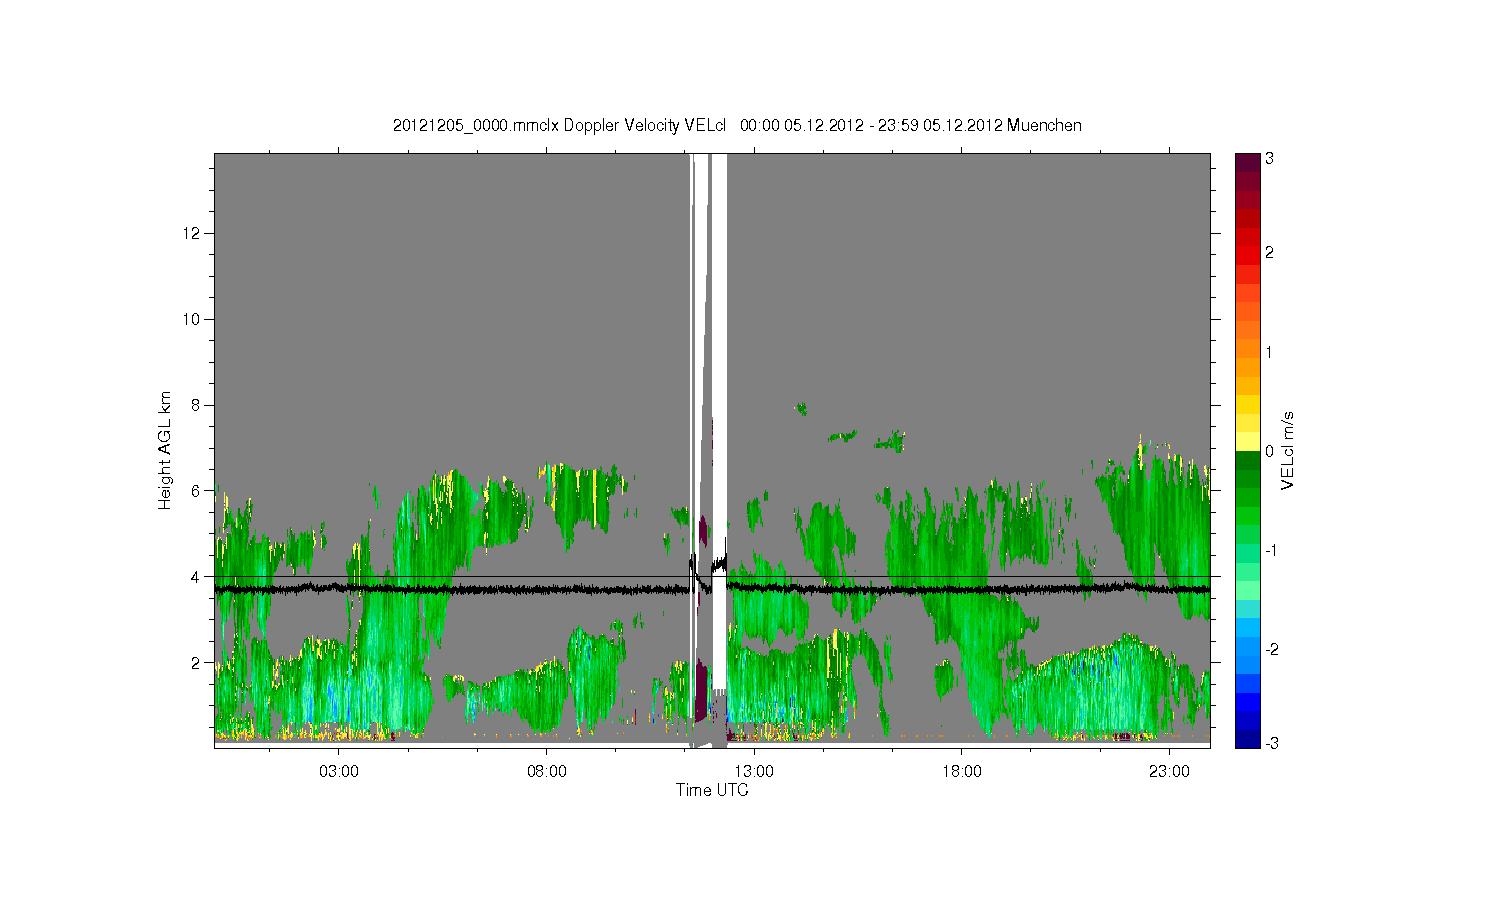Click the colorbar label 3 at top
Viewport: 1500px width, 900px height.
point(1269,159)
